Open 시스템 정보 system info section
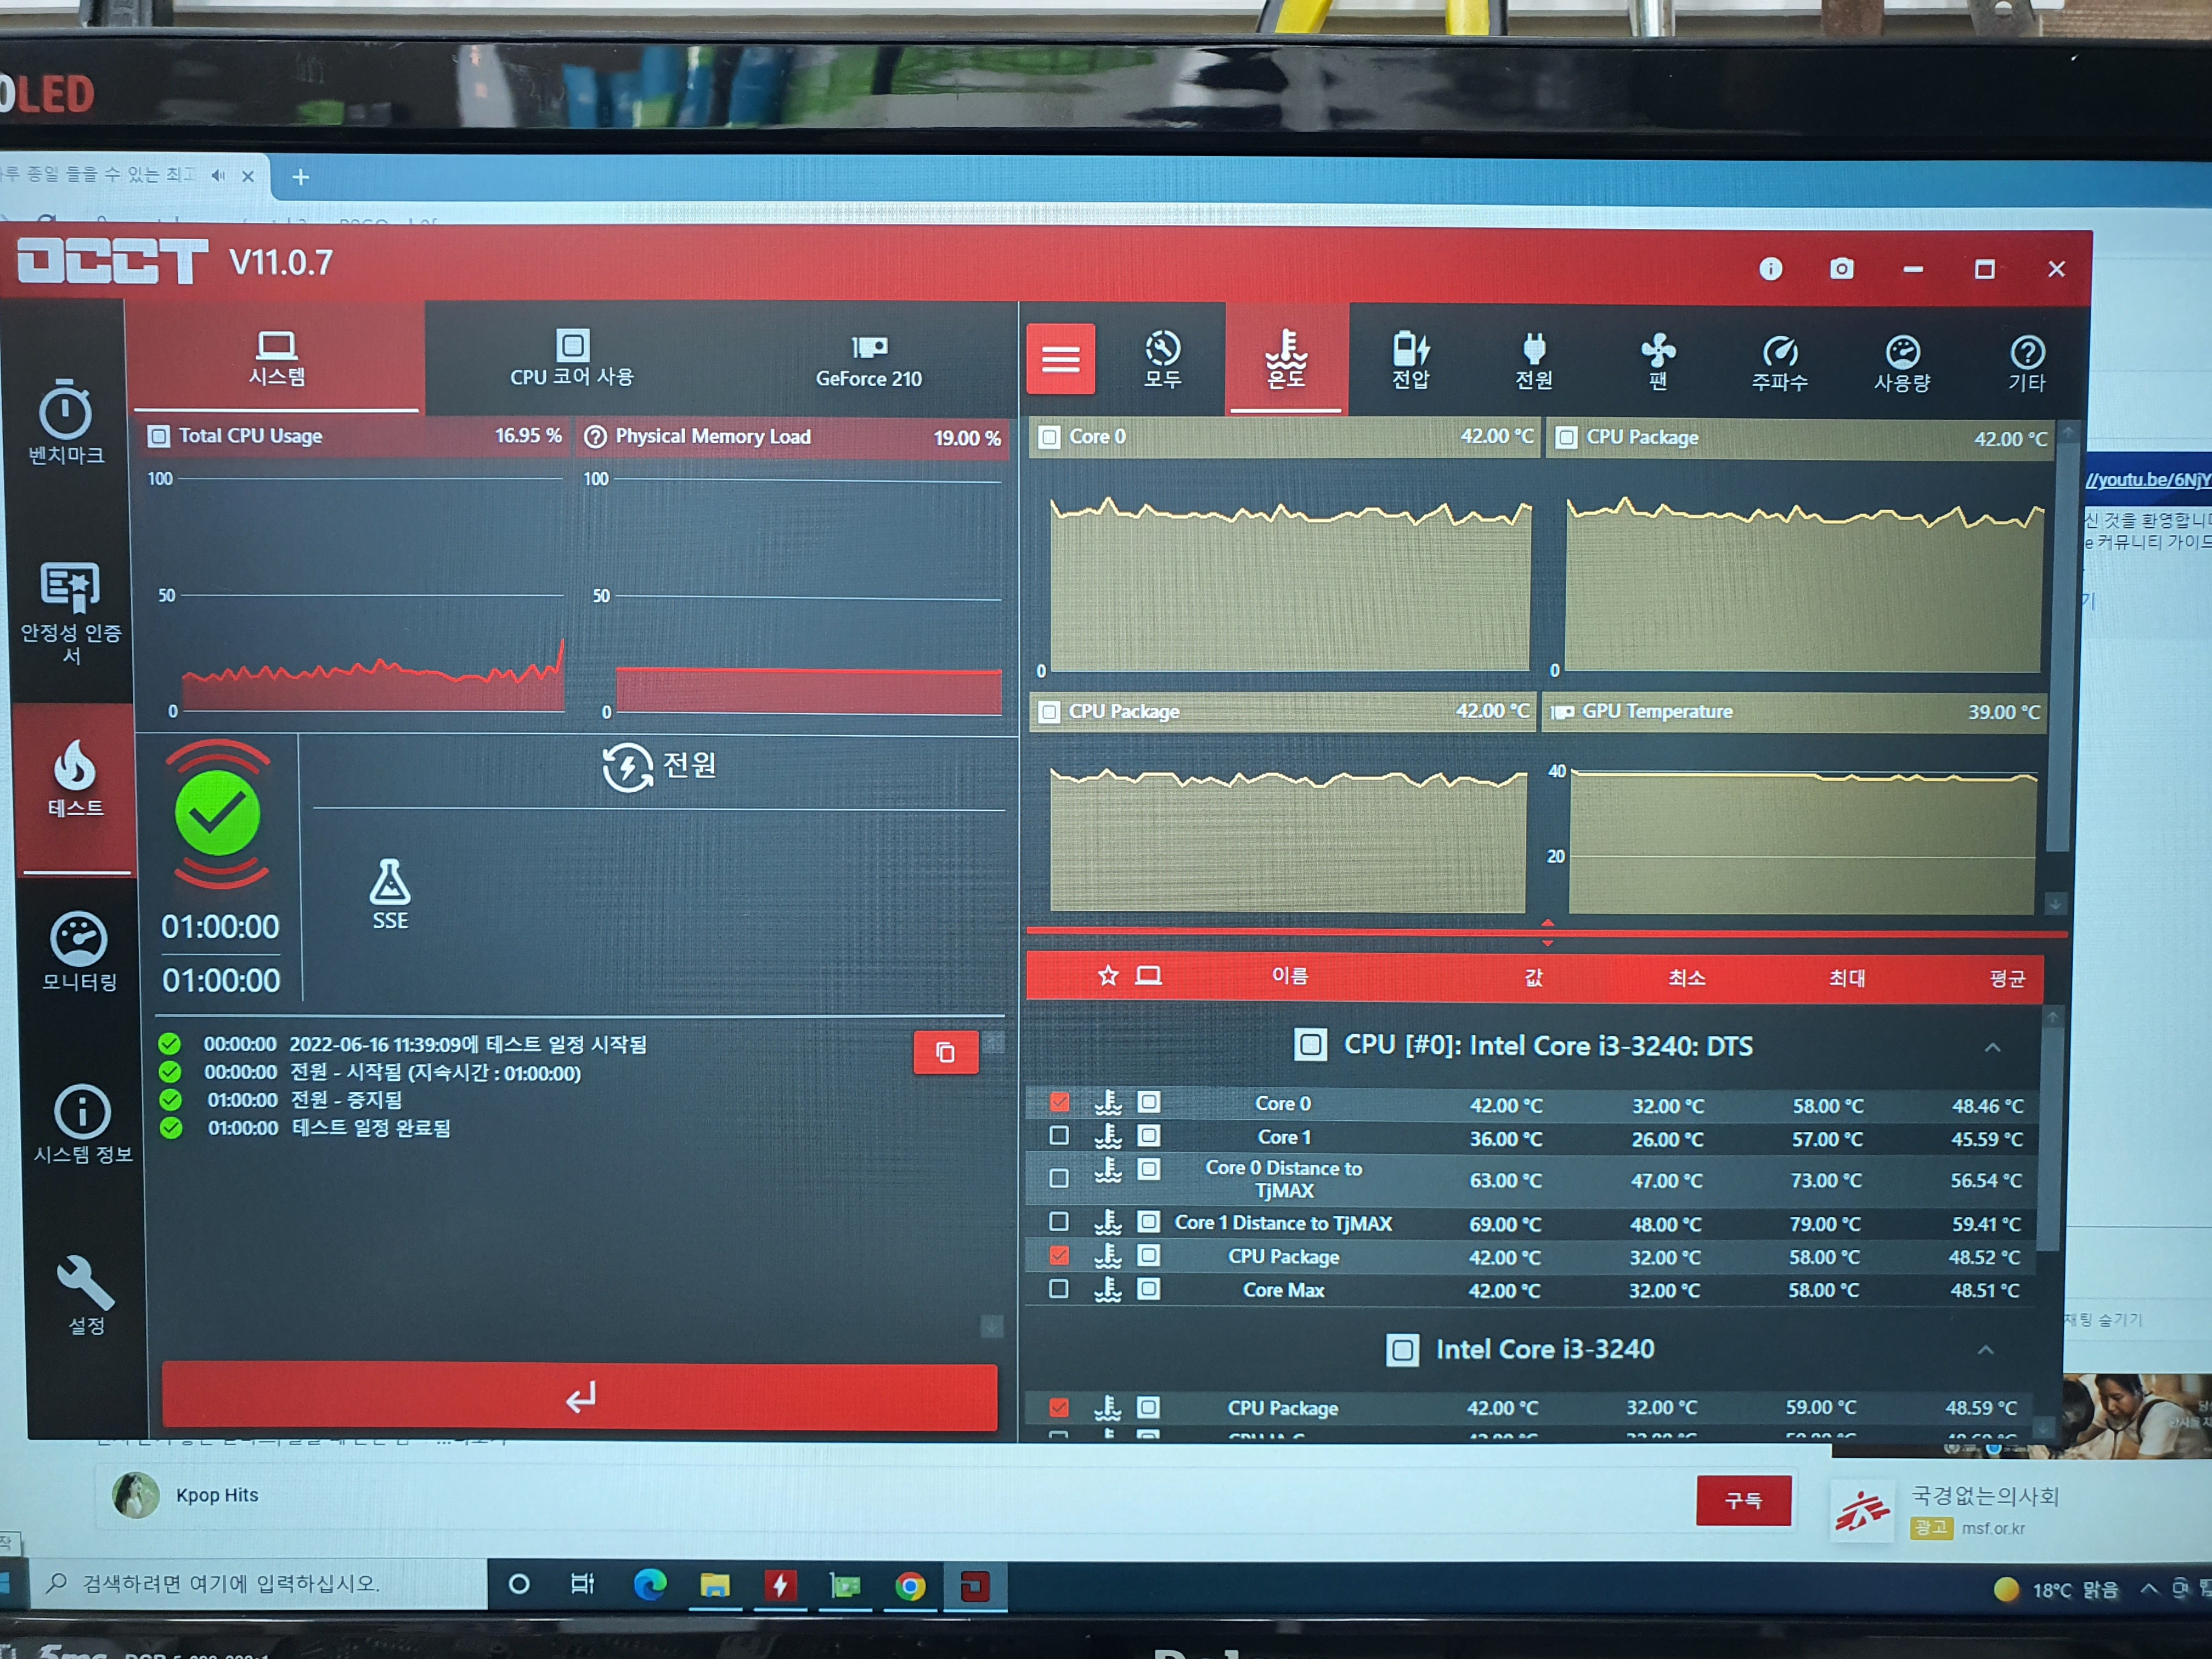This screenshot has height=1659, width=2212. pos(82,1124)
